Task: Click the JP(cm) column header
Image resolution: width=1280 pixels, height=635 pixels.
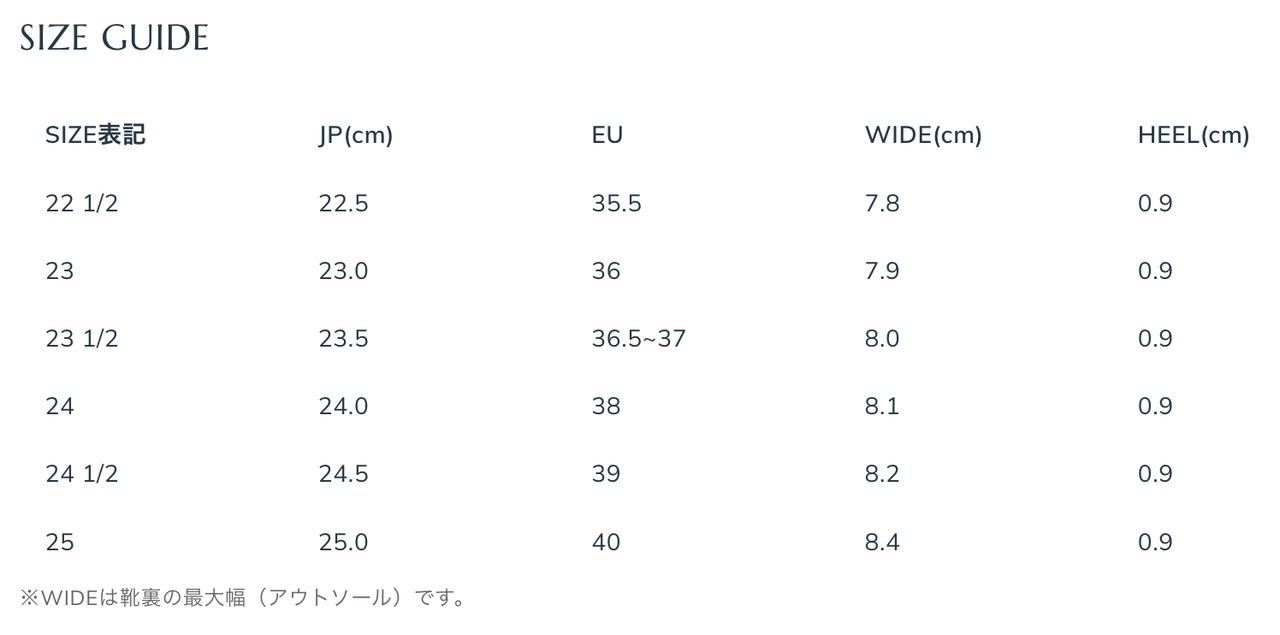Action: tap(356, 136)
